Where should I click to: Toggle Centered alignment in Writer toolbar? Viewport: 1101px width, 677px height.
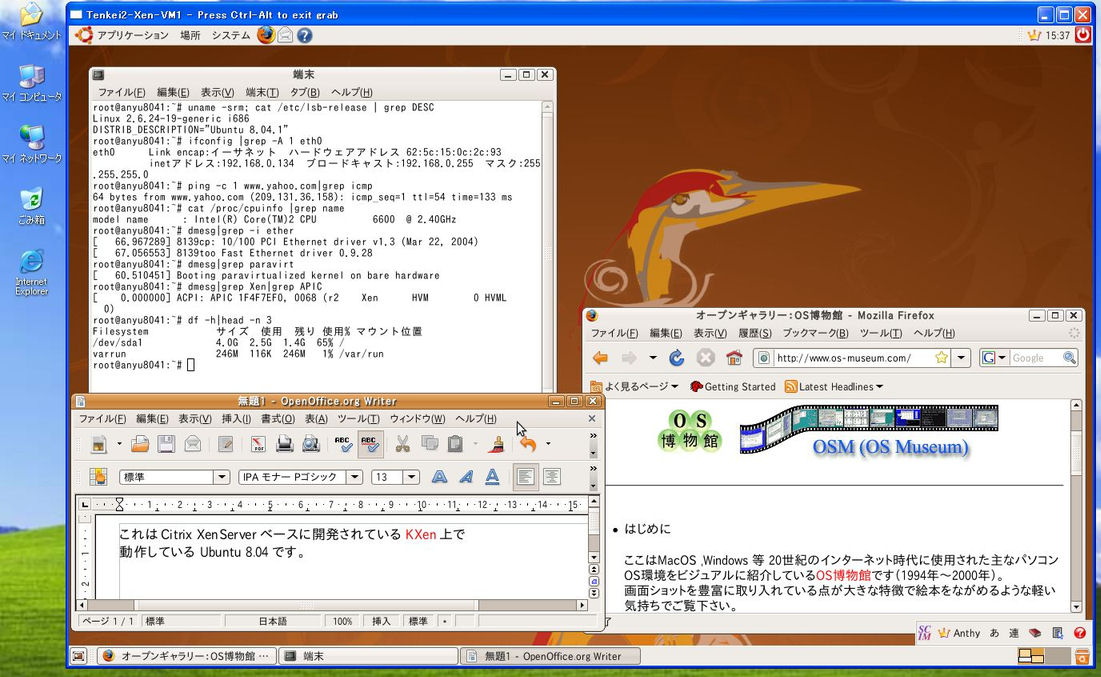tap(553, 477)
